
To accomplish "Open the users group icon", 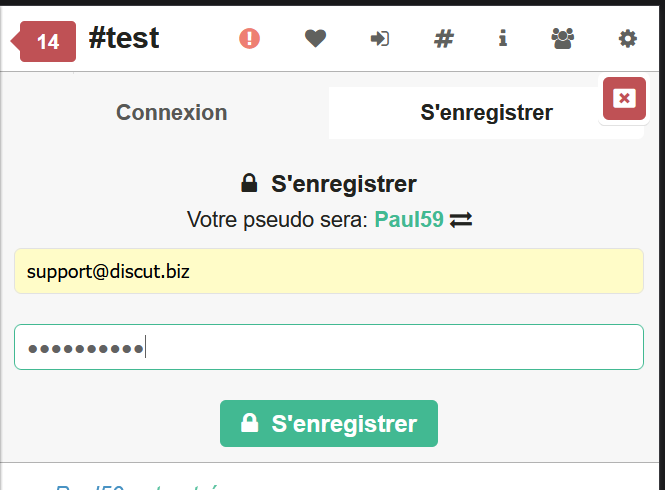I will (x=563, y=39).
